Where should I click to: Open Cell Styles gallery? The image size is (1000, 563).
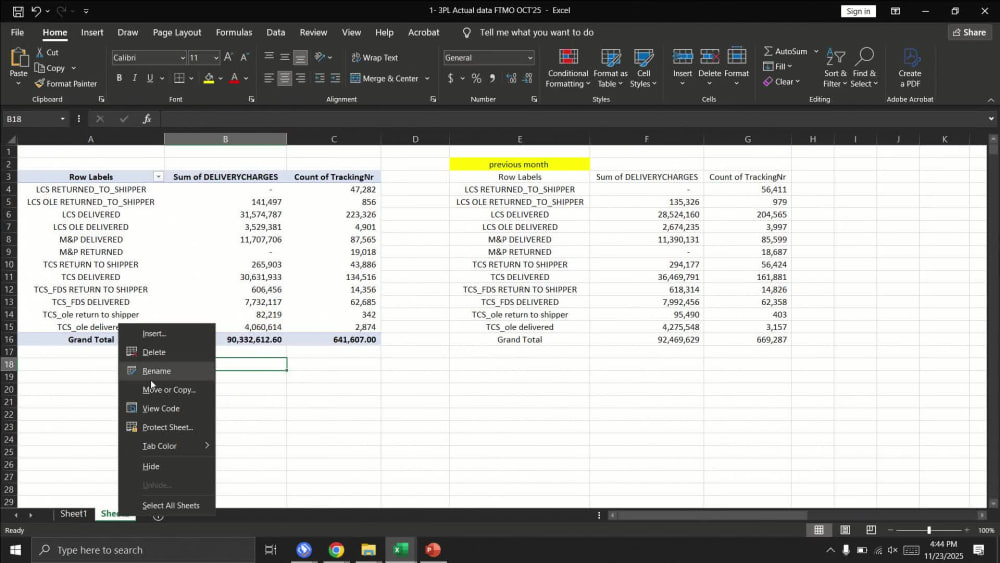[643, 68]
